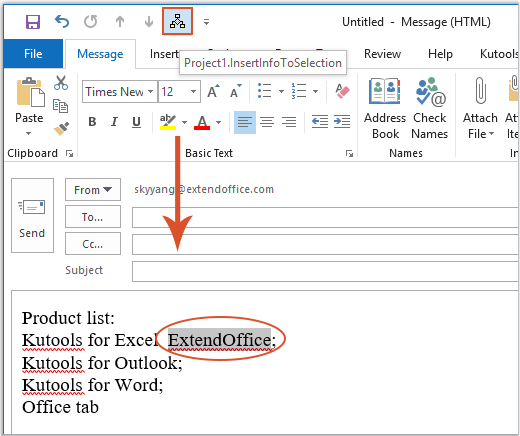Click the 'Office tab' line
Image resolution: width=520 pixels, height=436 pixels.
[60, 407]
